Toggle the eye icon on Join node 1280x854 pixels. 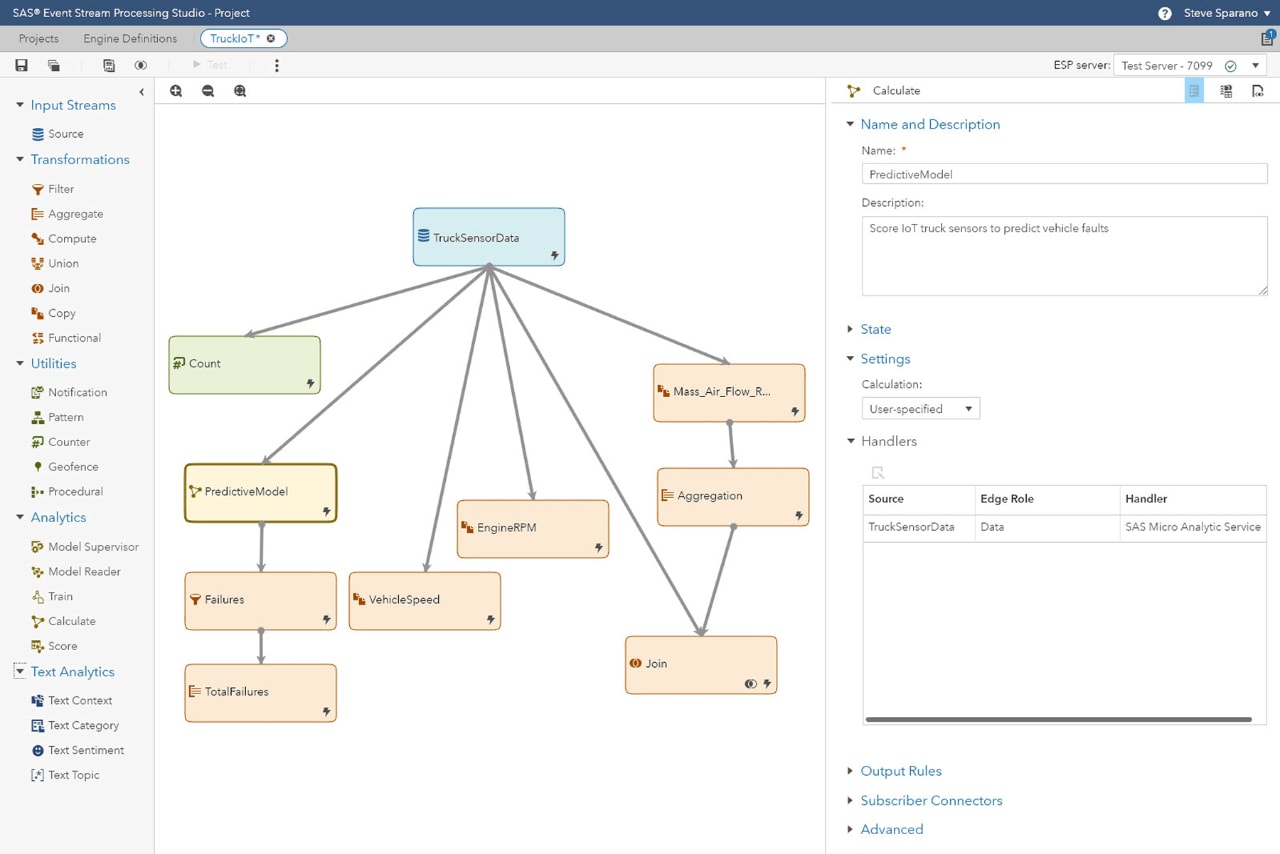coord(751,684)
